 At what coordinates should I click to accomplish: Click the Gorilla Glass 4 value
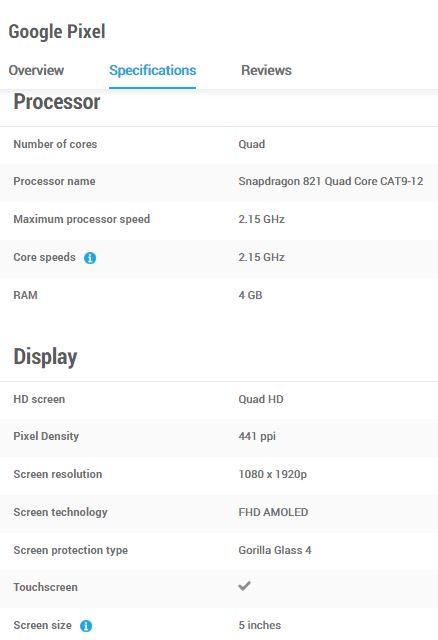click(x=275, y=550)
